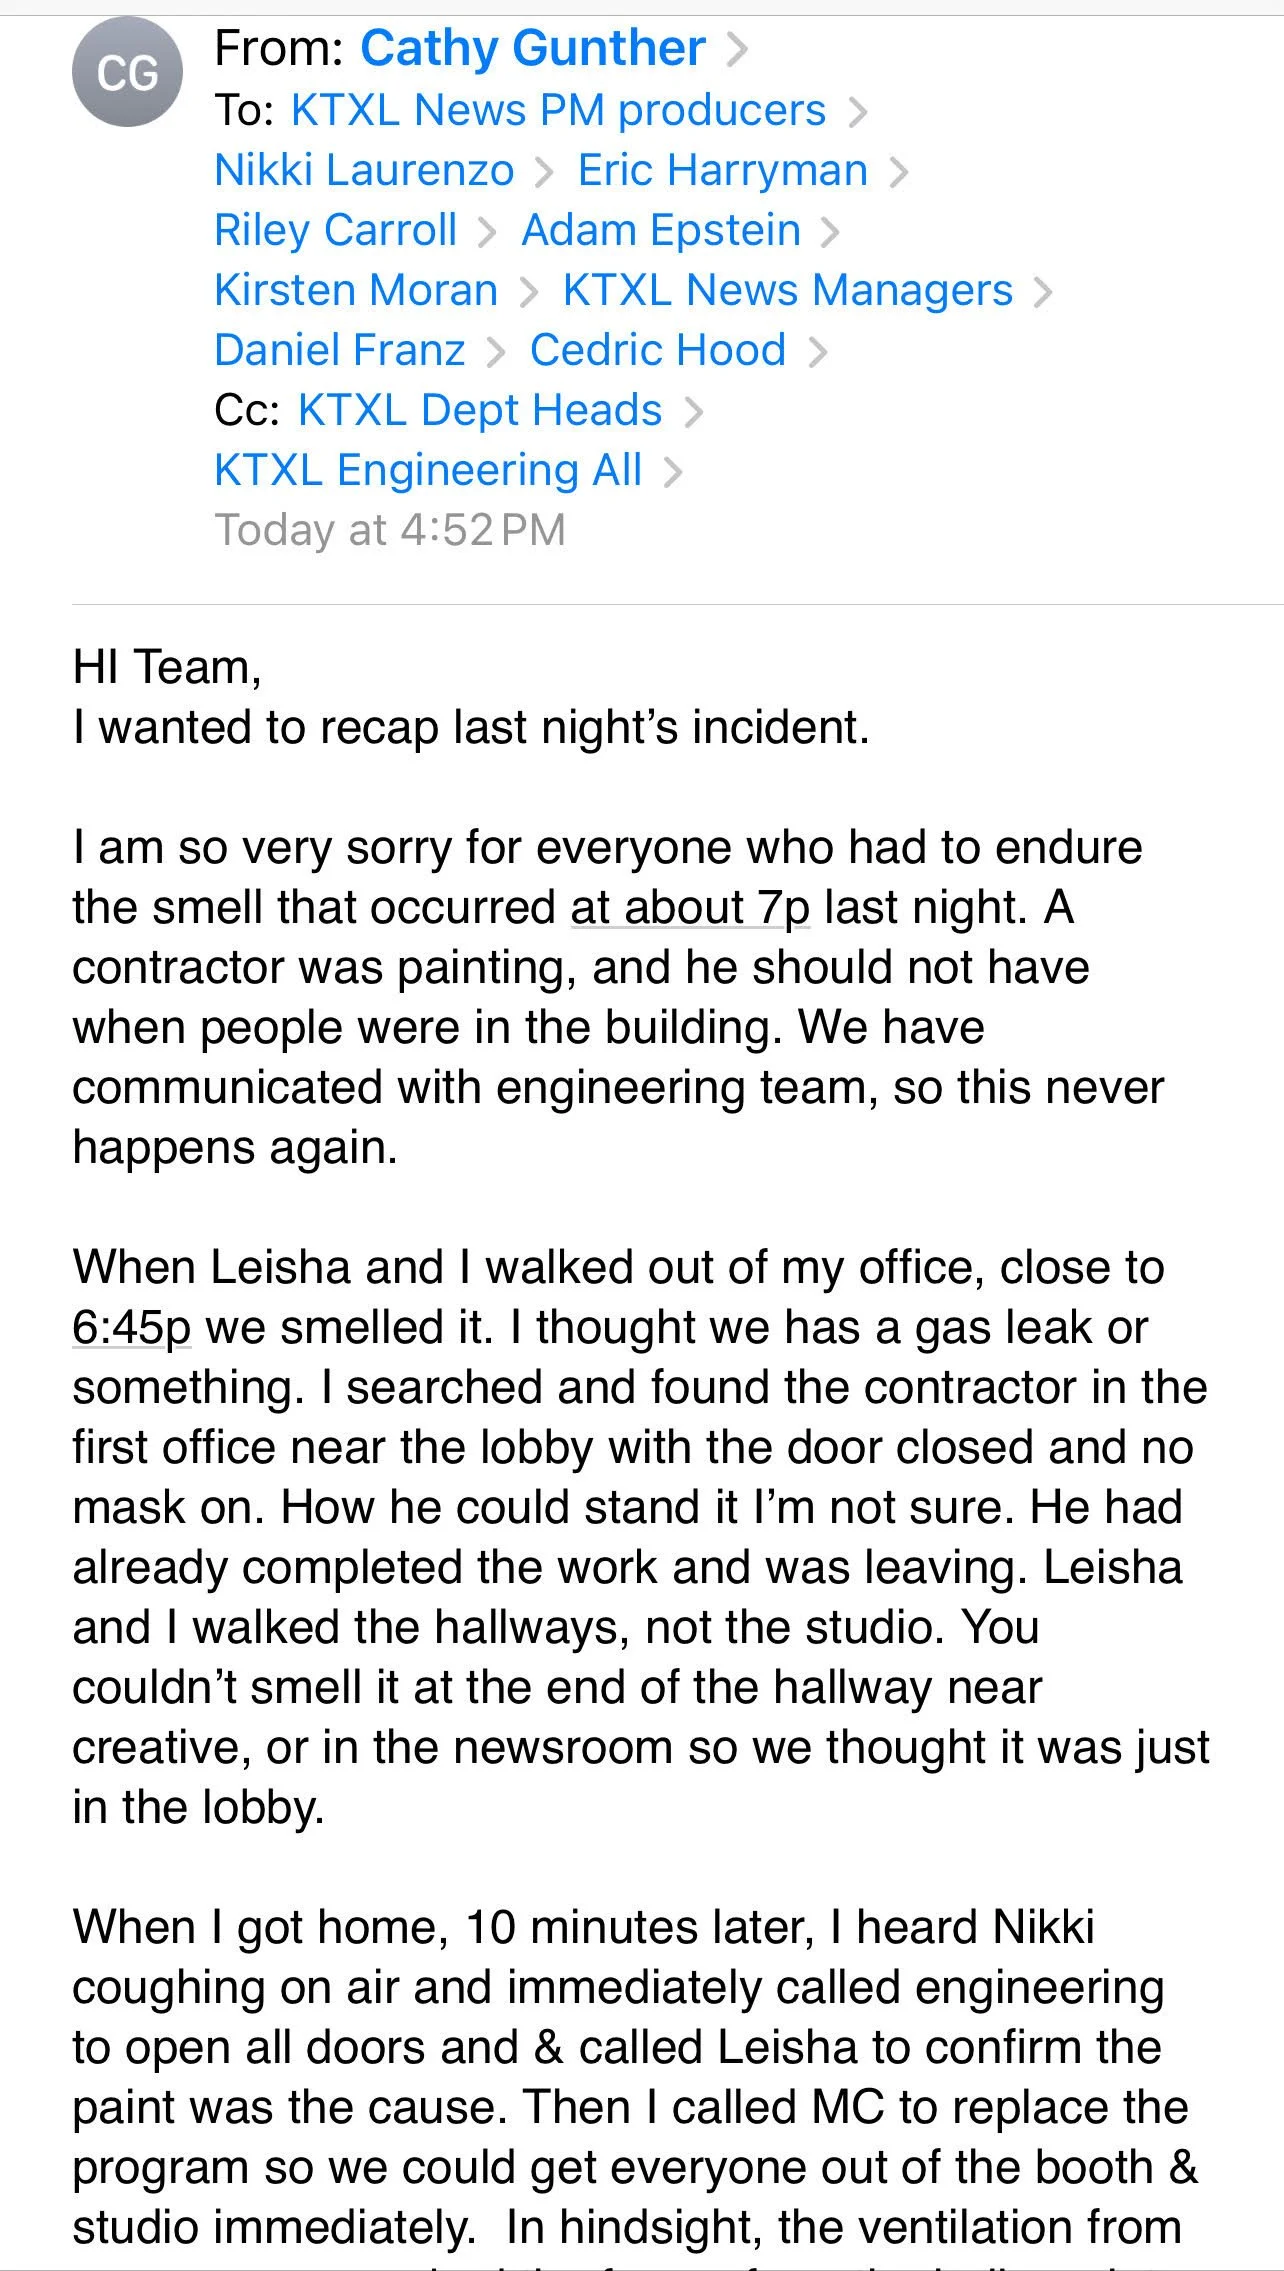Viewport: 1284px width, 2271px height.
Task: Open KTXL Engineering All Cc group
Action: (428, 470)
